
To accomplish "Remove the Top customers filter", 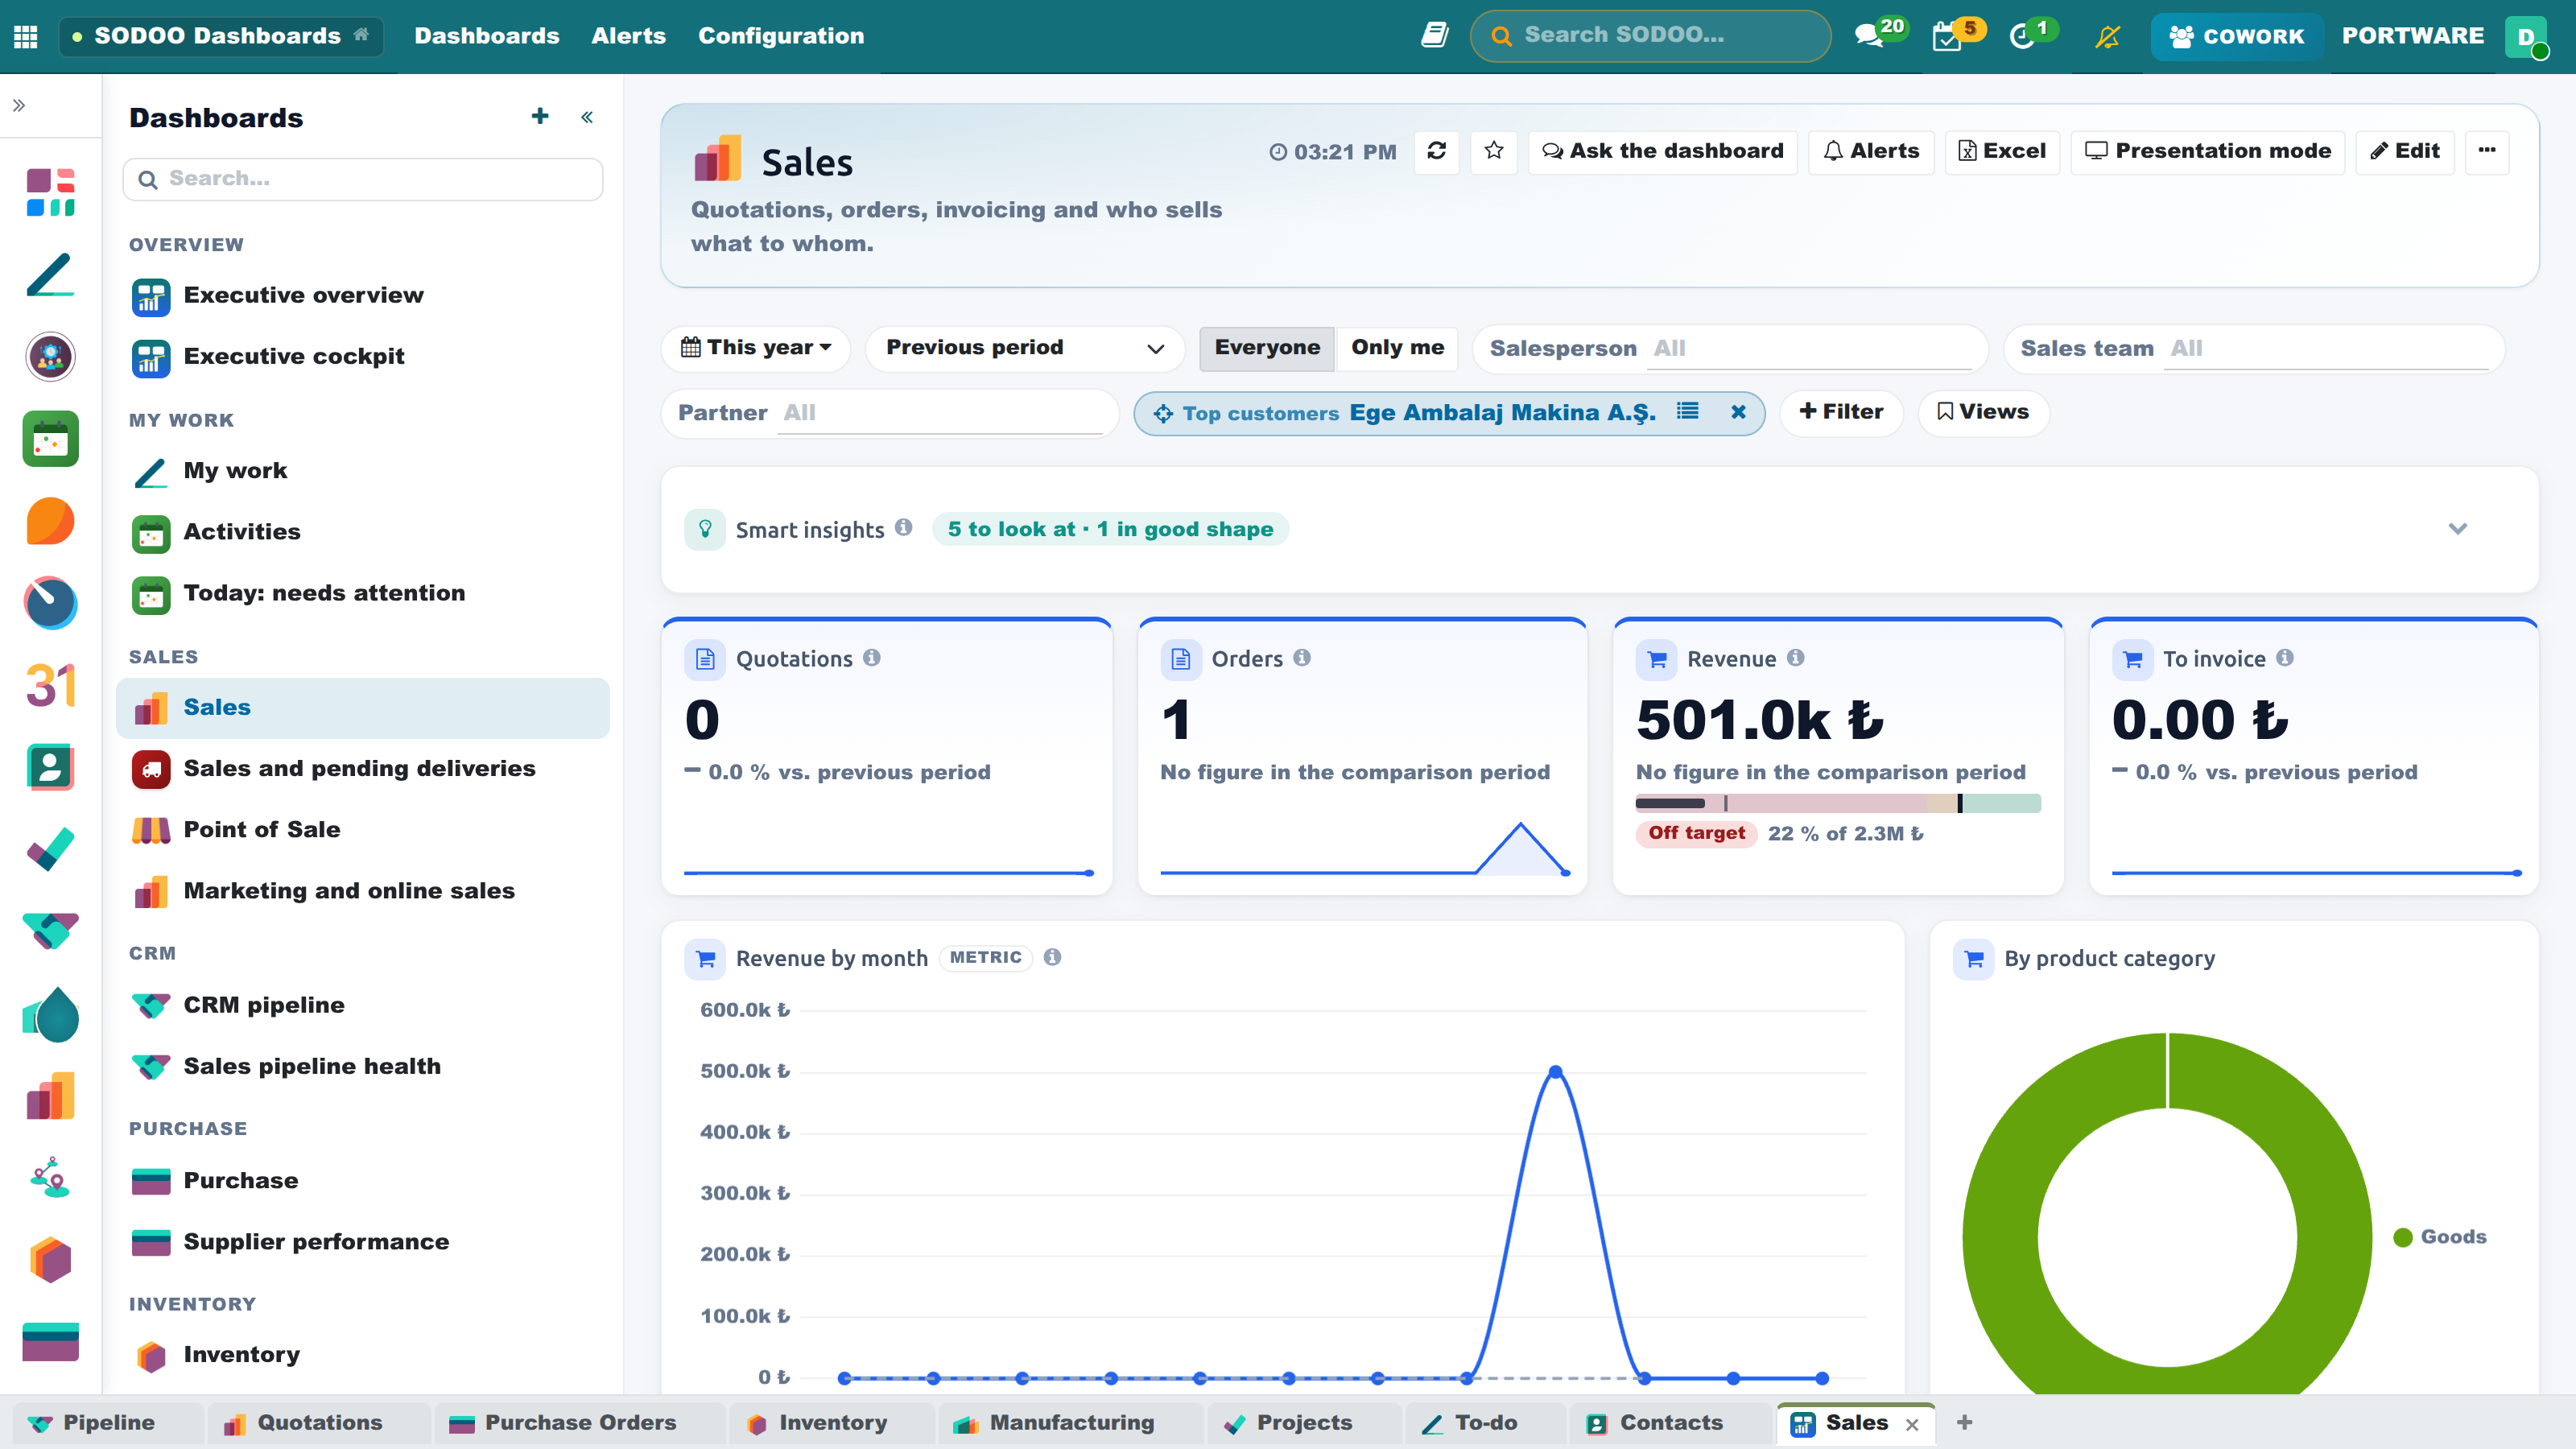I will tap(1739, 412).
